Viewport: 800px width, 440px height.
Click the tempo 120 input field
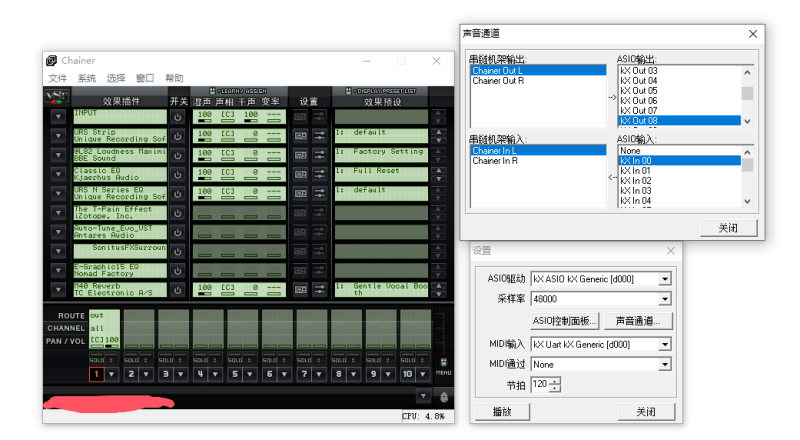click(x=541, y=384)
